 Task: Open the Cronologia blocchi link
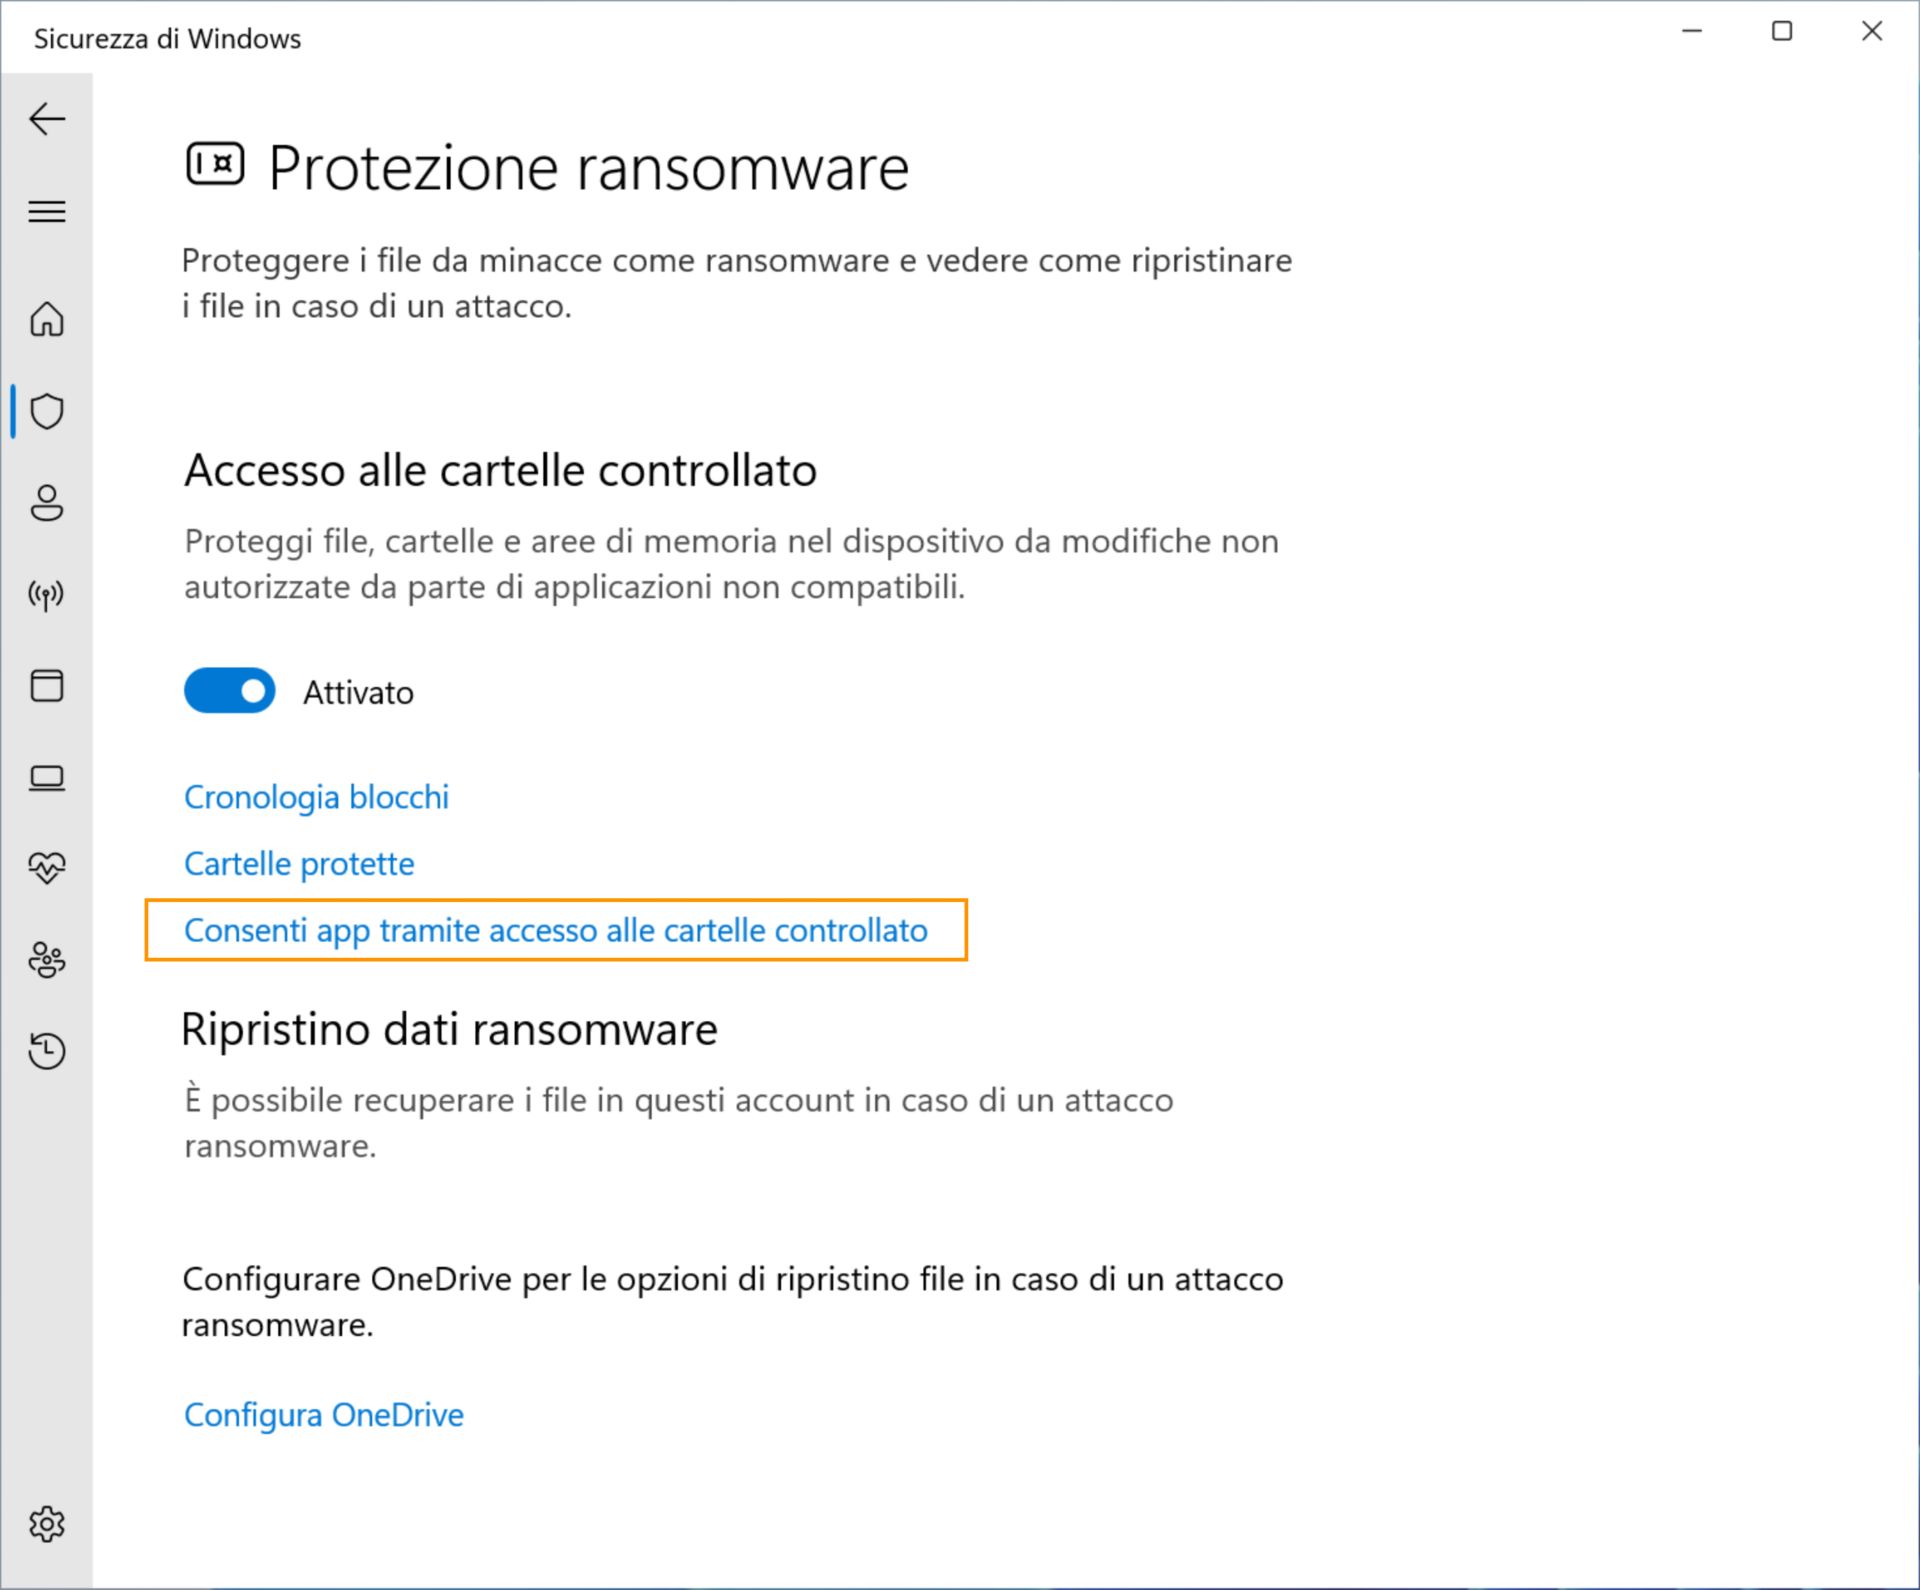point(316,797)
